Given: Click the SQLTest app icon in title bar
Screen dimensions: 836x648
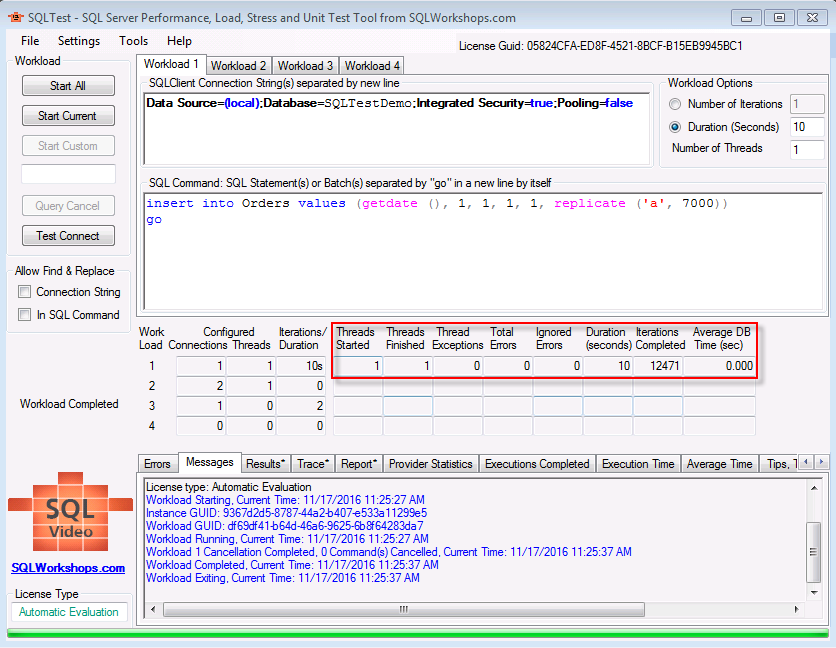Looking at the screenshot, I should point(15,18).
